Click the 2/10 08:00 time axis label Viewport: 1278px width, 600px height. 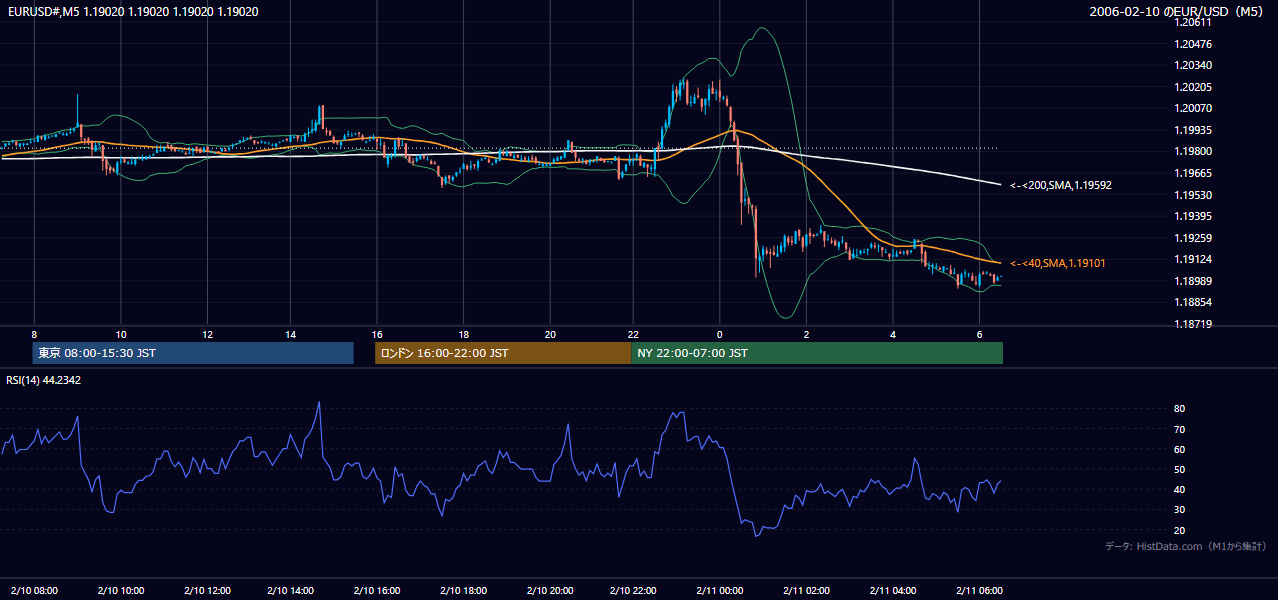tap(34, 590)
